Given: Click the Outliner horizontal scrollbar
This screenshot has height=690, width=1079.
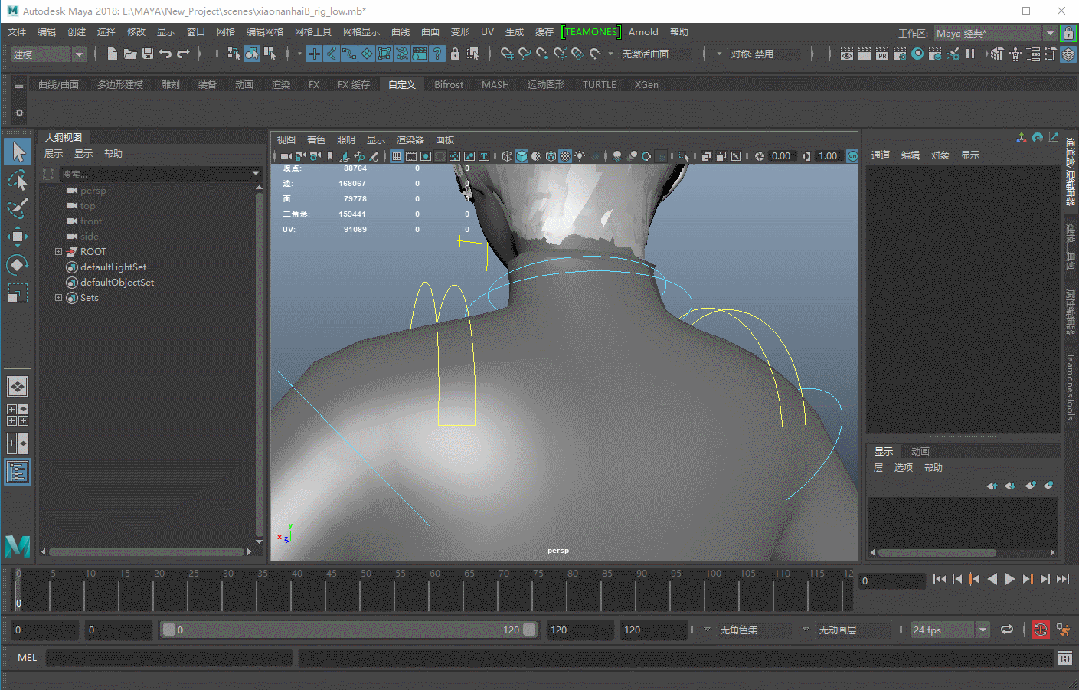Looking at the screenshot, I should tap(147, 552).
